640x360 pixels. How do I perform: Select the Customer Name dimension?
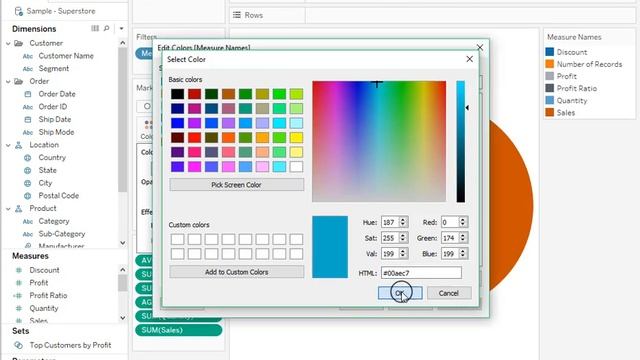(x=66, y=56)
